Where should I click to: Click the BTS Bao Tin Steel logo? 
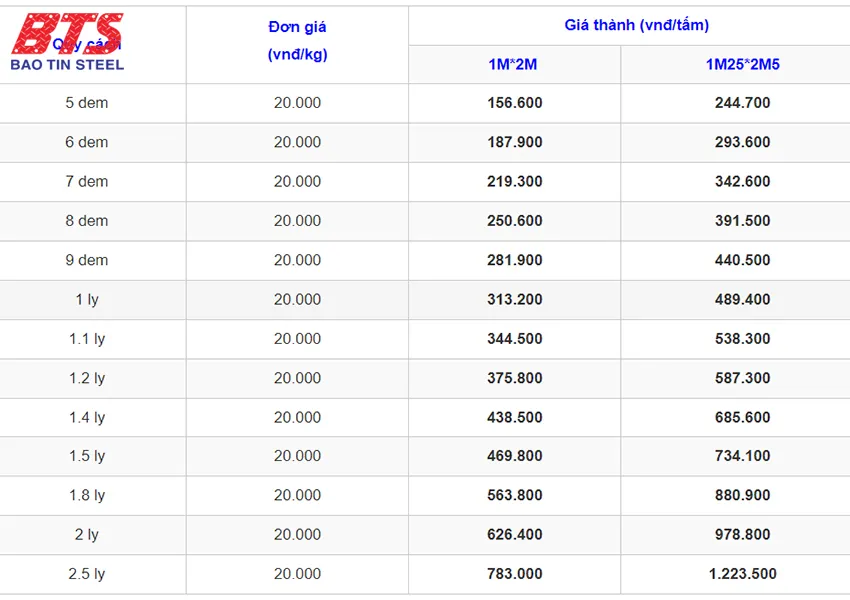pos(67,42)
